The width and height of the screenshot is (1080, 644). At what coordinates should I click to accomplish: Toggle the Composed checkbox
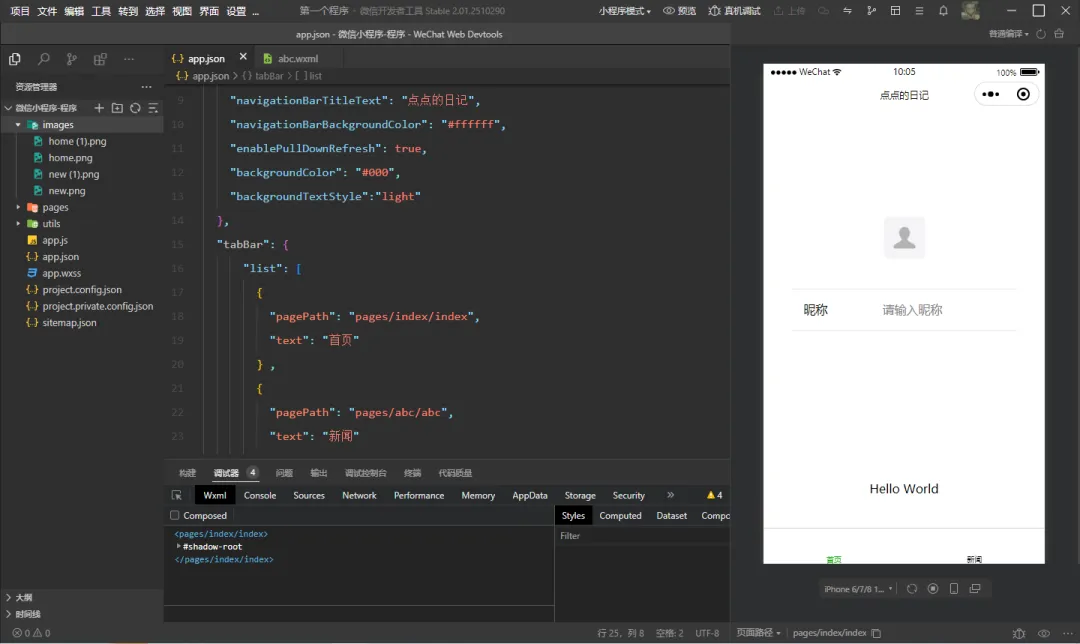(174, 515)
